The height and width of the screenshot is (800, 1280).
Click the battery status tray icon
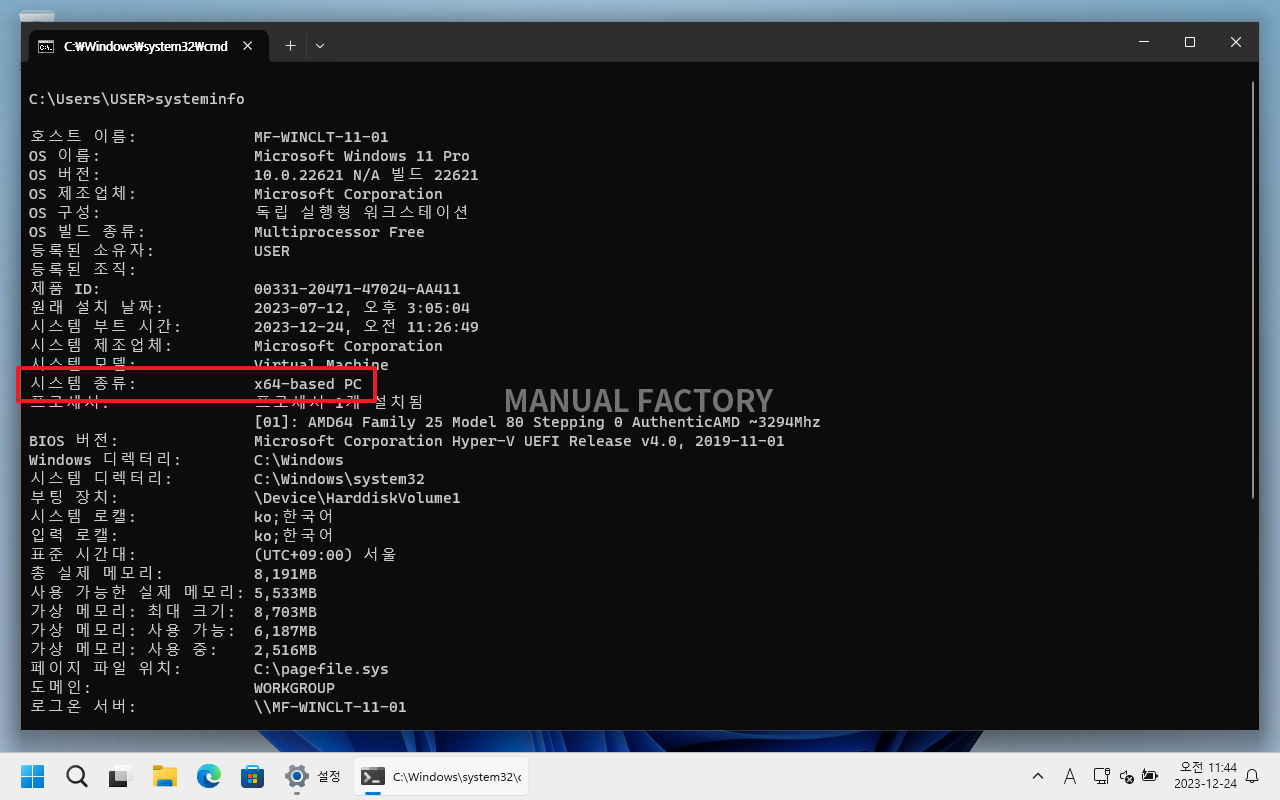(1150, 776)
